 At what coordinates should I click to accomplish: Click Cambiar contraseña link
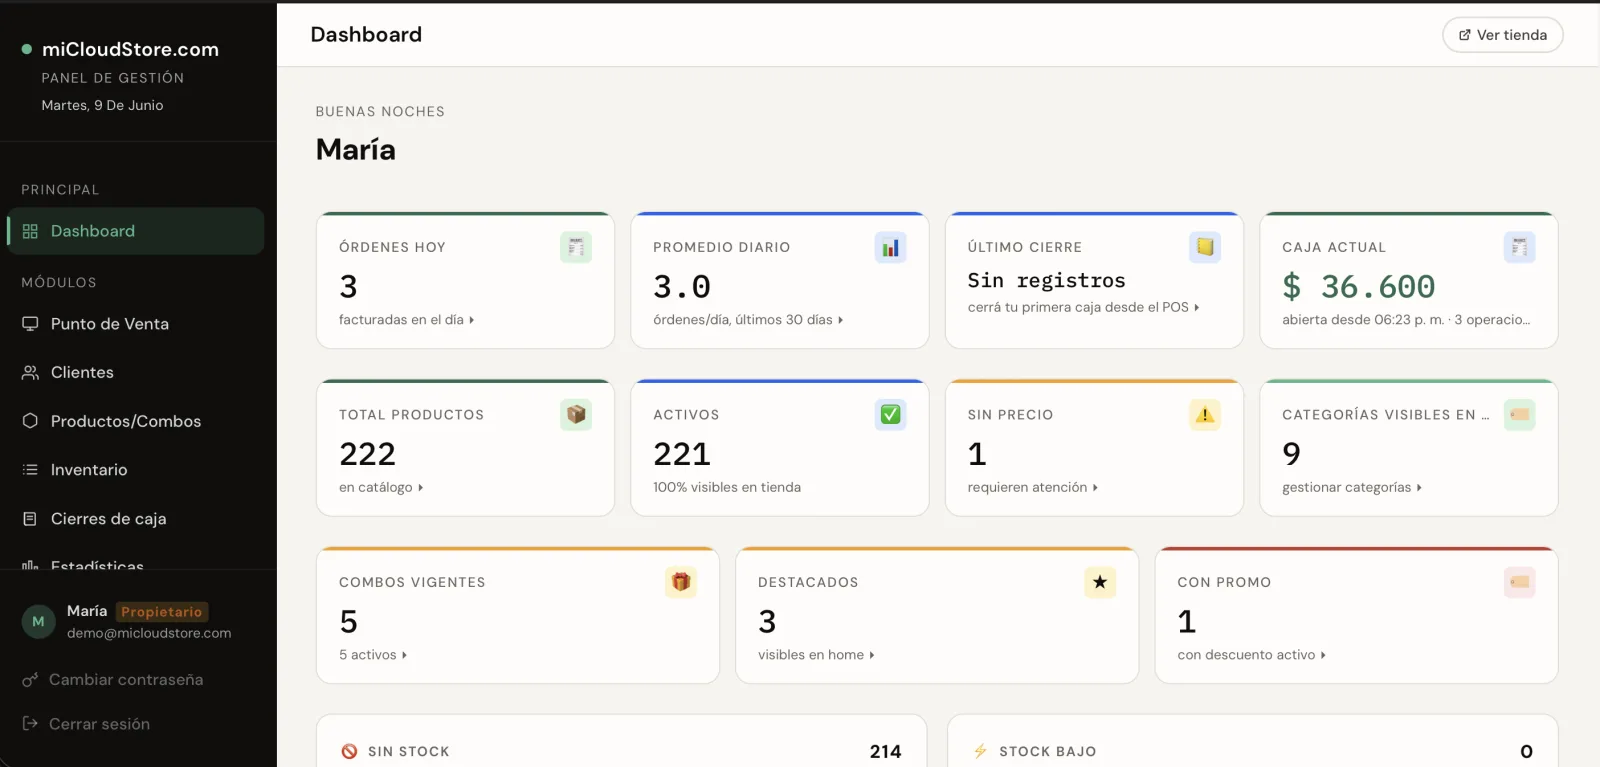pyautogui.click(x=126, y=680)
